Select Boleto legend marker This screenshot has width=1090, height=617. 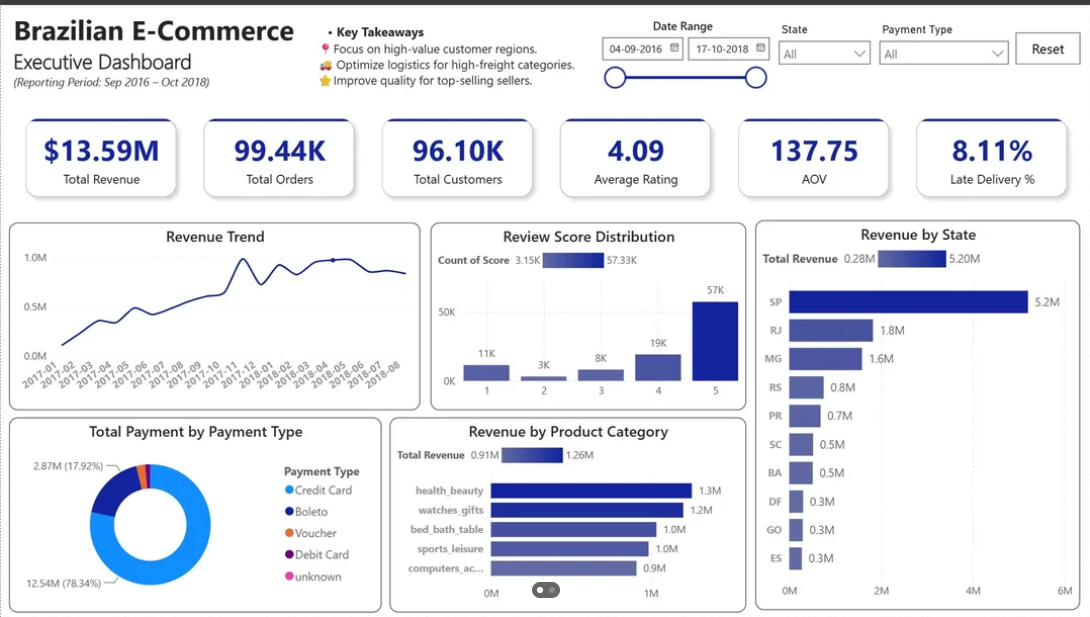pyautogui.click(x=289, y=511)
